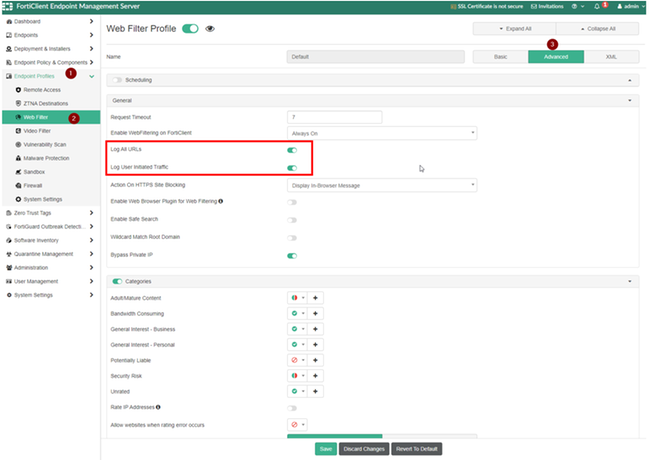Expand Adult/Mature Content subcategories with plus
The height and width of the screenshot is (460, 650).
315,298
